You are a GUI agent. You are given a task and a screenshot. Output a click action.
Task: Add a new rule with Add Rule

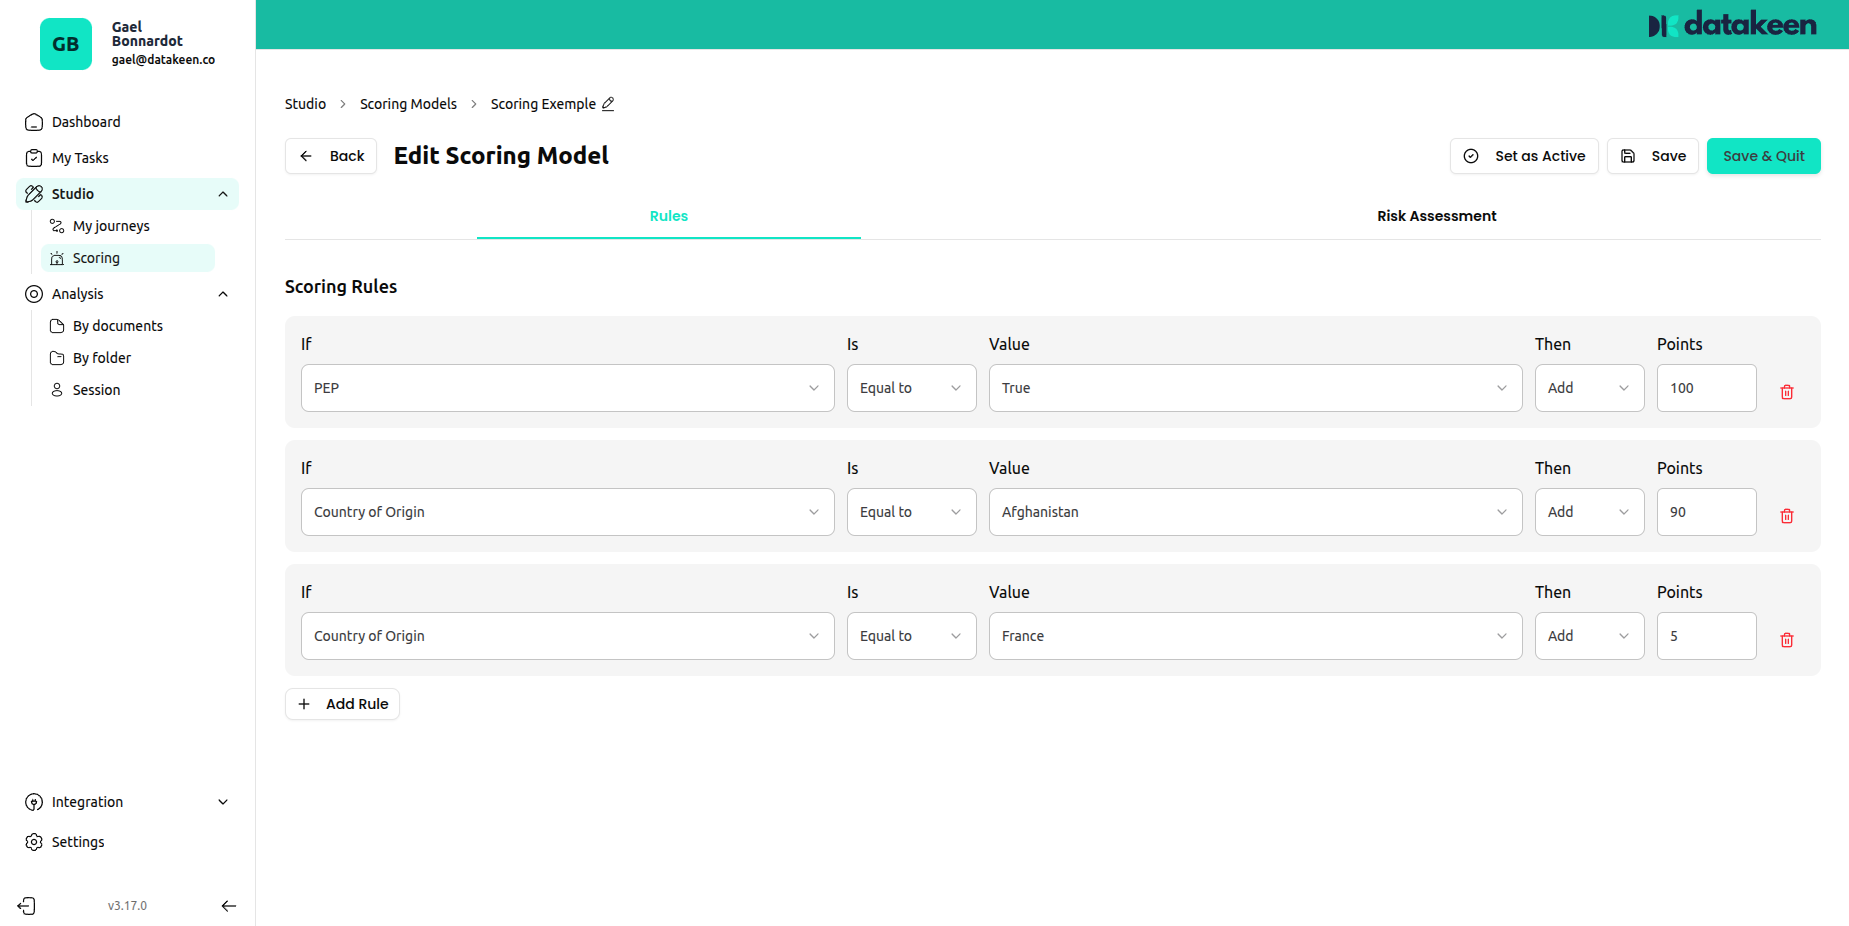[342, 703]
